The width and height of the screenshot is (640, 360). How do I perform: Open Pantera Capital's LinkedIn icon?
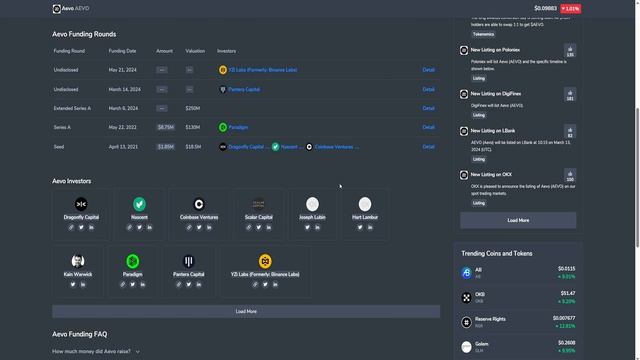click(x=198, y=284)
